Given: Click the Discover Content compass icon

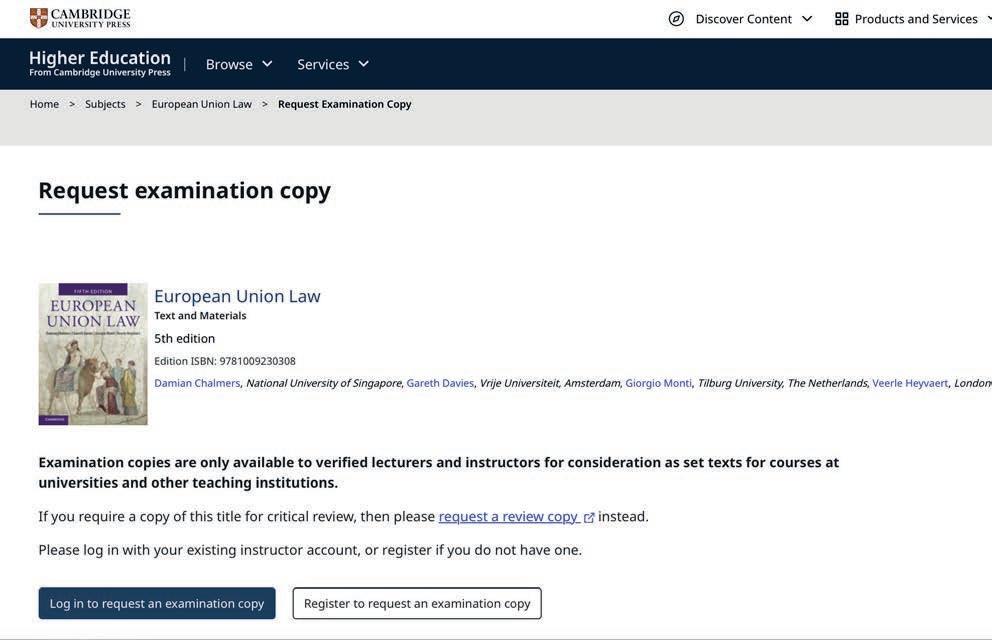Looking at the screenshot, I should 676,19.
